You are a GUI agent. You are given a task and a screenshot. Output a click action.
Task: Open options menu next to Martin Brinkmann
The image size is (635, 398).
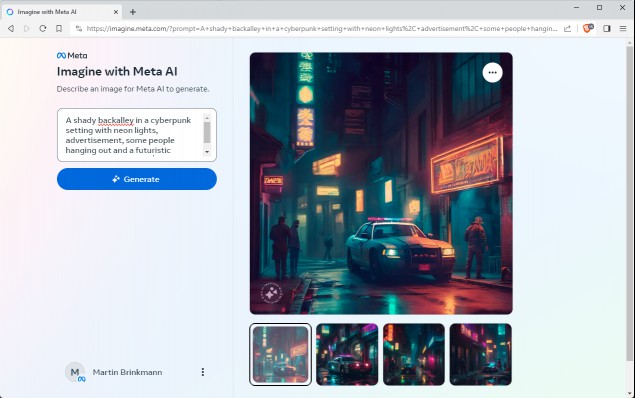(x=202, y=372)
